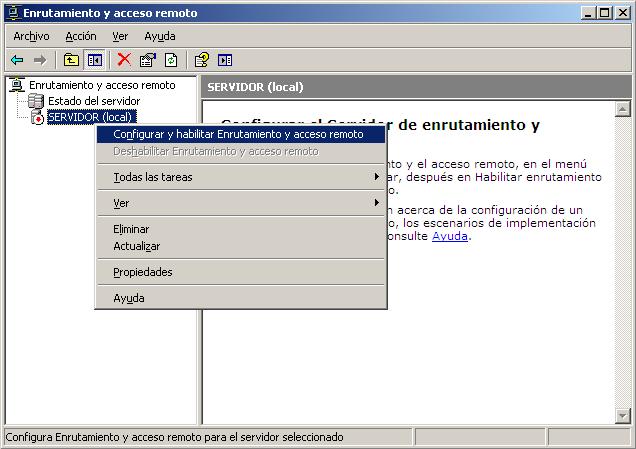Click Eliminar in the context menu
Viewport: 636px width, 449px height.
coord(131,229)
